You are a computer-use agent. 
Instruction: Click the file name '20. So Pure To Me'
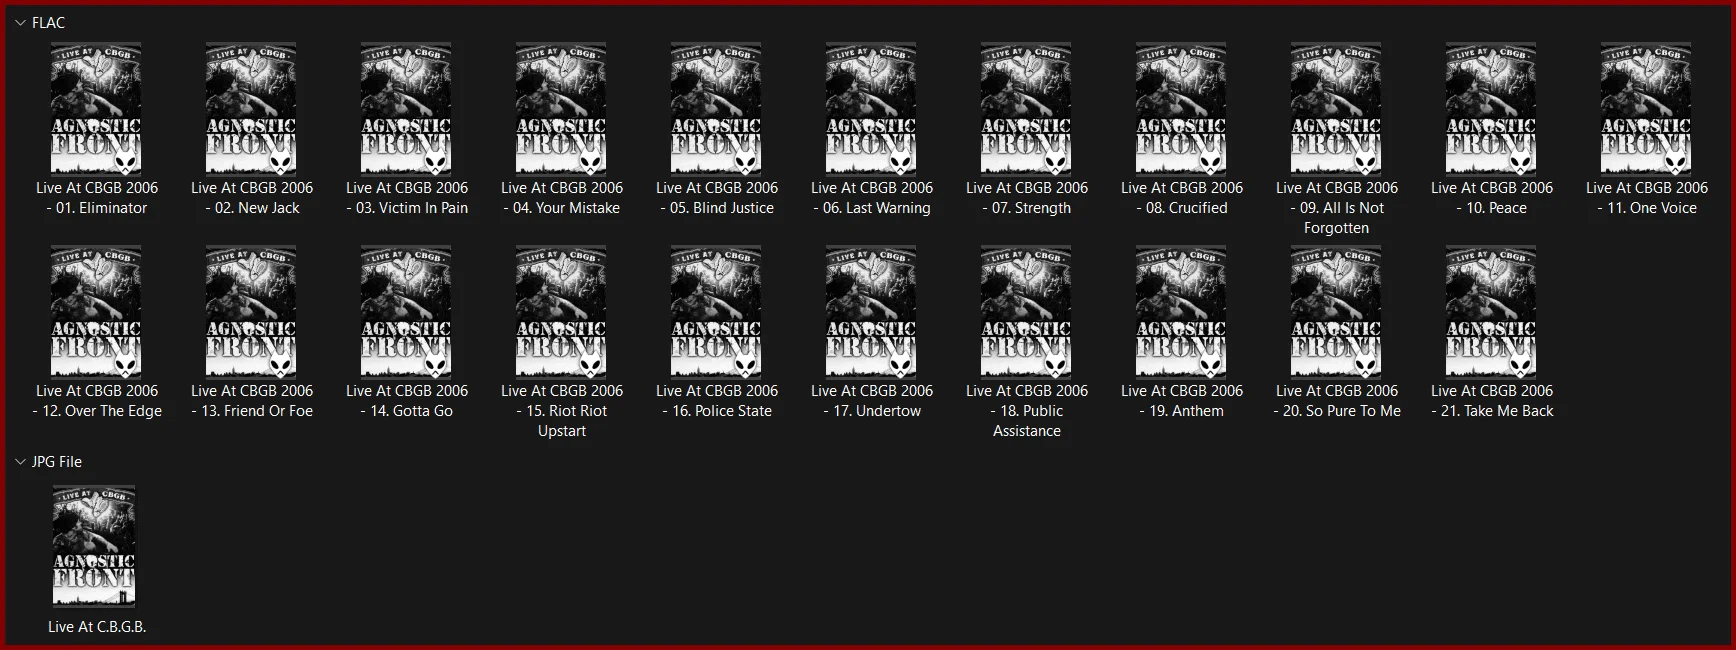point(1337,401)
